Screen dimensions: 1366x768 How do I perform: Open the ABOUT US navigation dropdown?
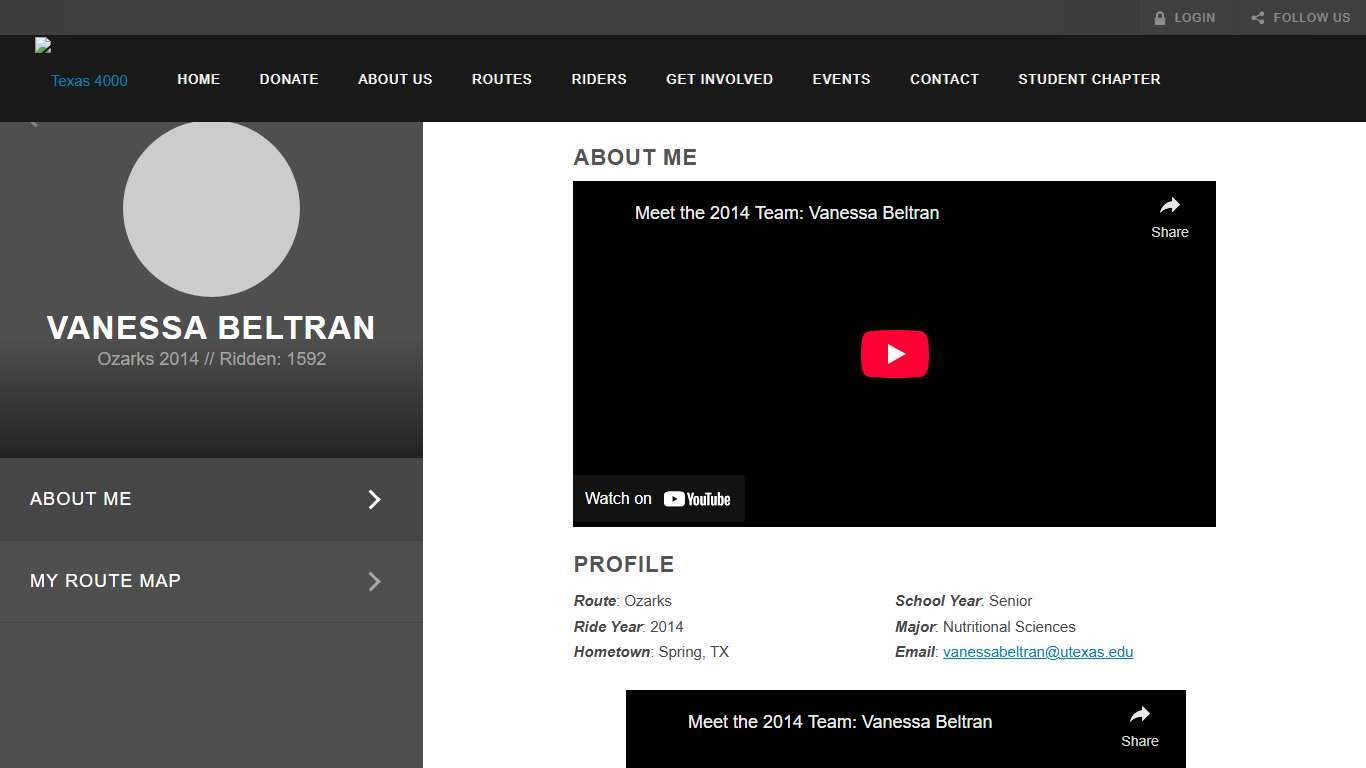tap(395, 79)
